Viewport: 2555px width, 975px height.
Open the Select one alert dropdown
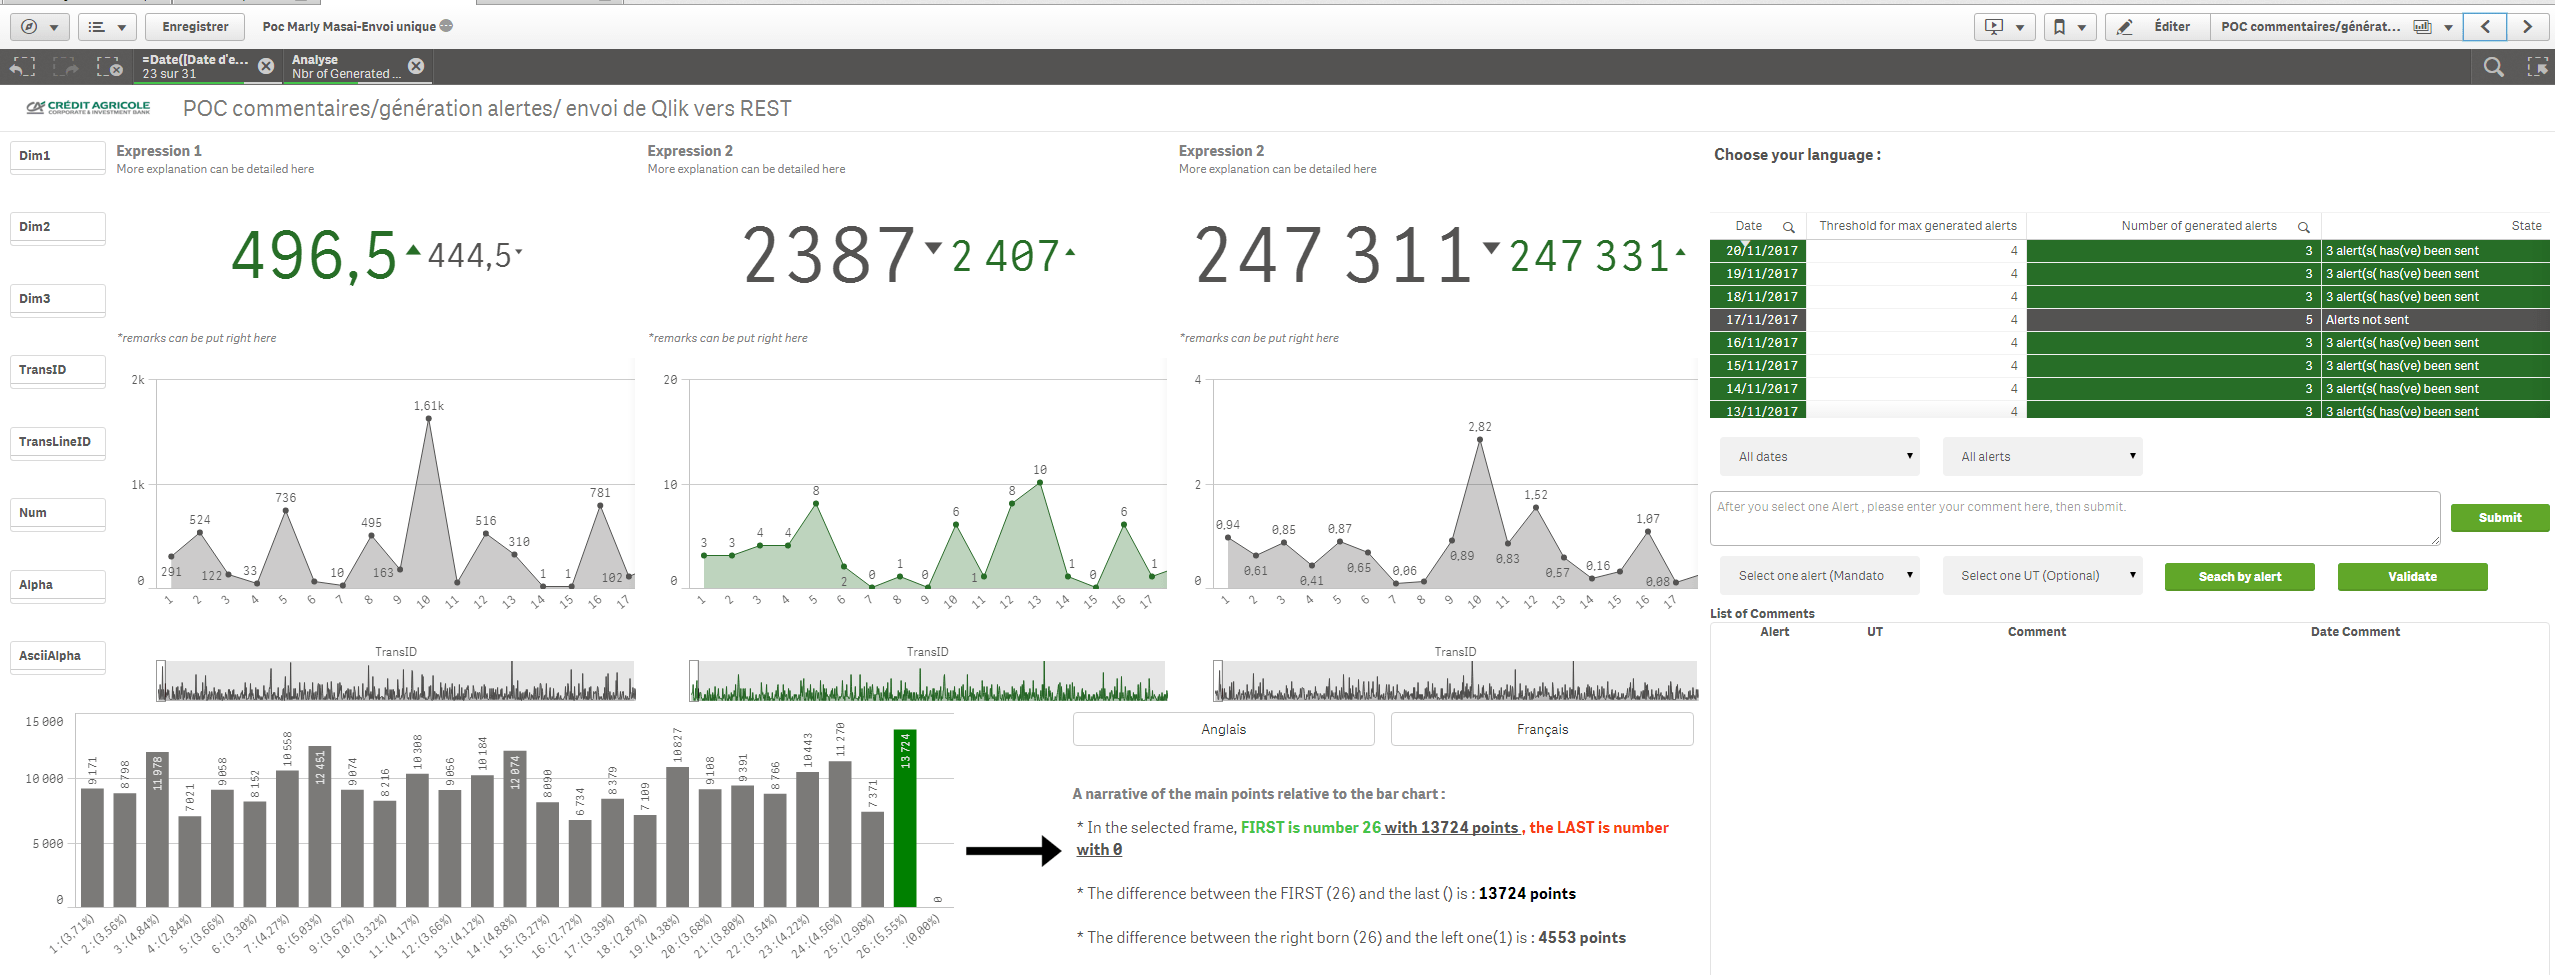click(1820, 575)
